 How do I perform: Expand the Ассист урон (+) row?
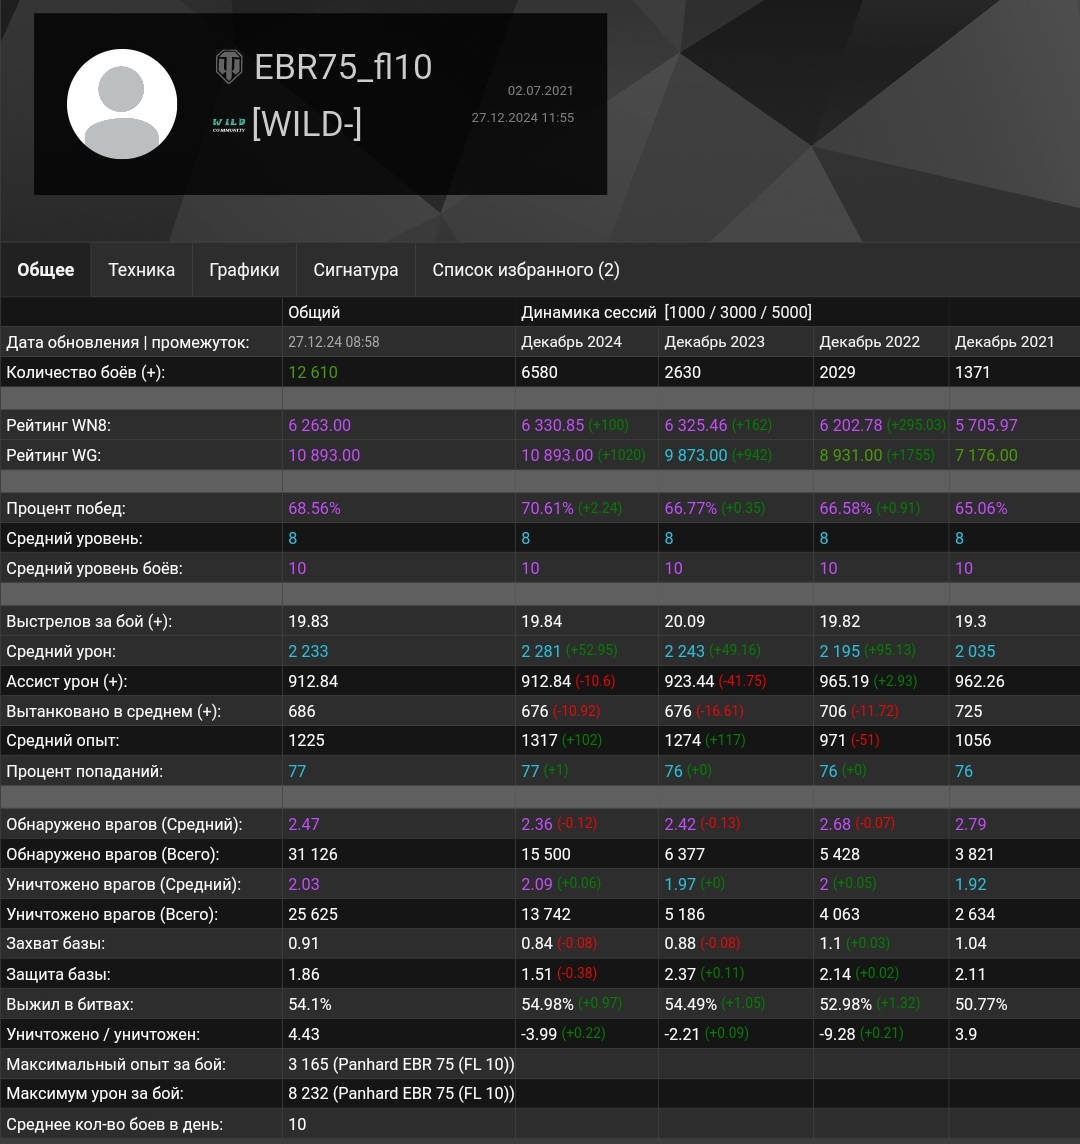pyautogui.click(x=81, y=681)
